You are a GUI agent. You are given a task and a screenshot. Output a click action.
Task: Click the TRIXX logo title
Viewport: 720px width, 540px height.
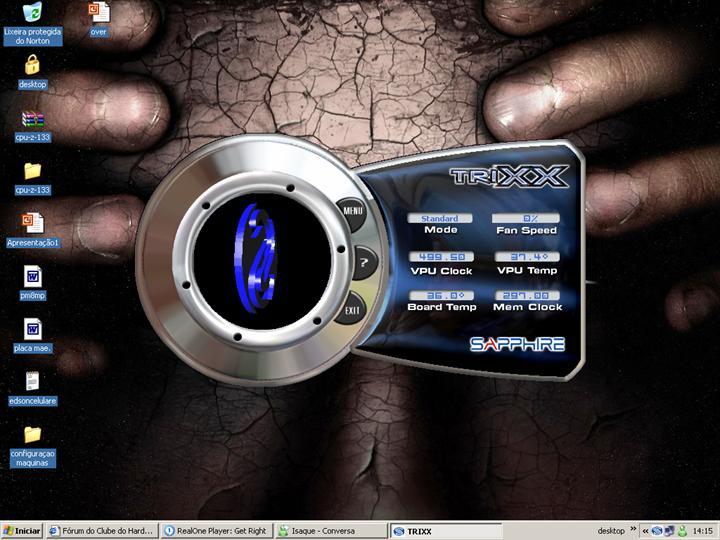tap(509, 176)
